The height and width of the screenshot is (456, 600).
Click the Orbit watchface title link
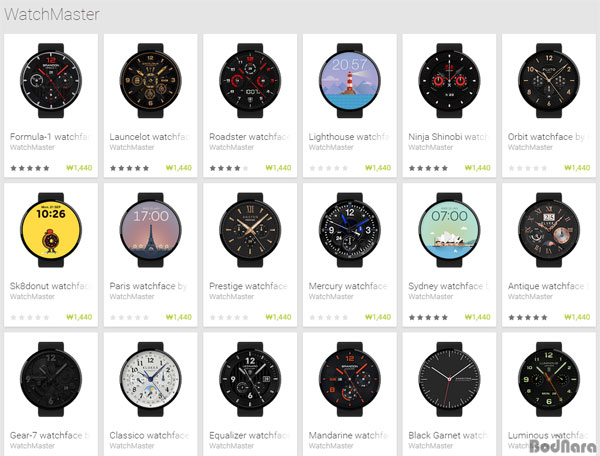(x=548, y=137)
